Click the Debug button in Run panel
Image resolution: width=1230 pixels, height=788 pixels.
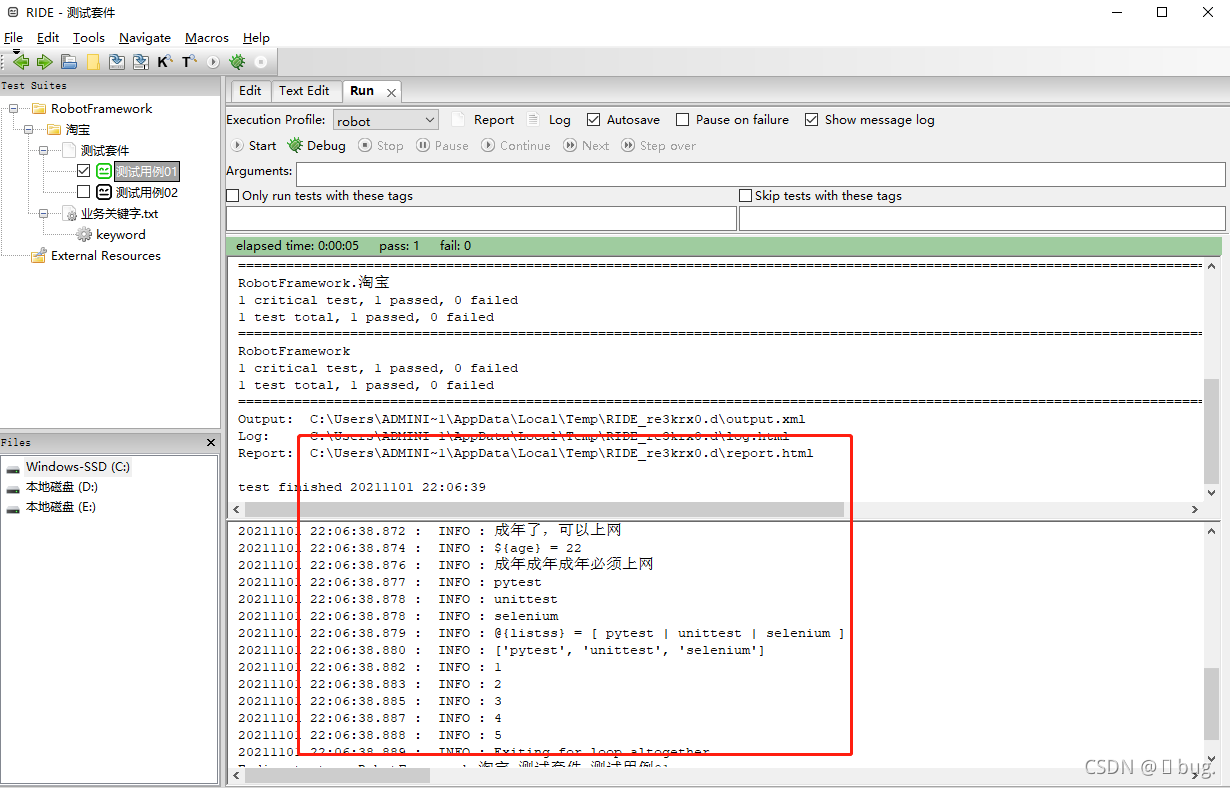tap(317, 145)
